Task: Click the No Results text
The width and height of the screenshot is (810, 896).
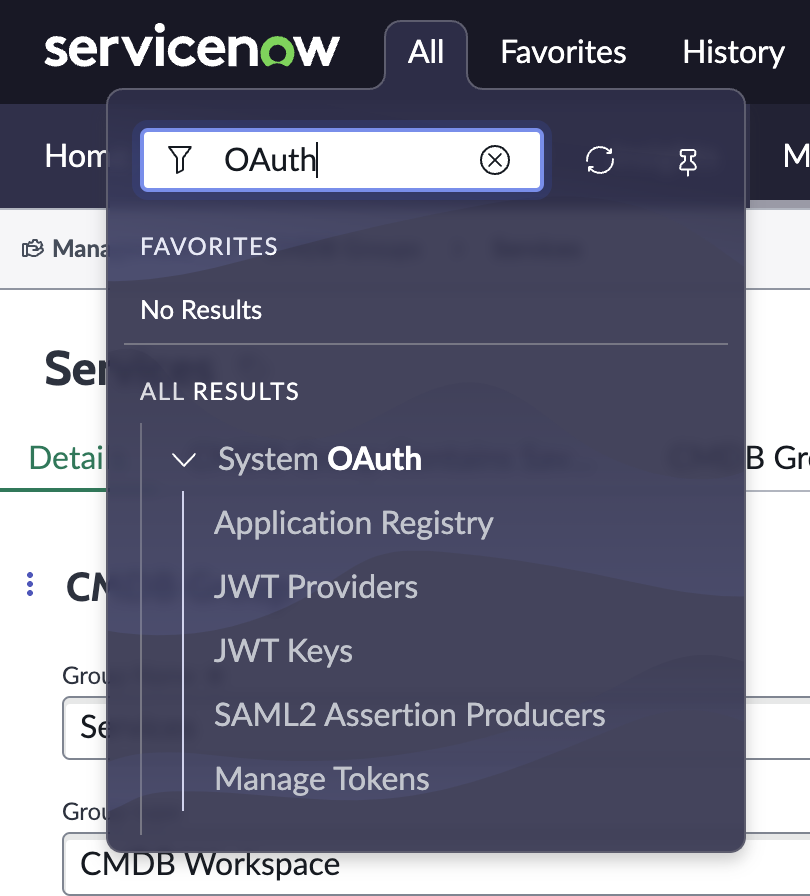Action: tap(201, 310)
